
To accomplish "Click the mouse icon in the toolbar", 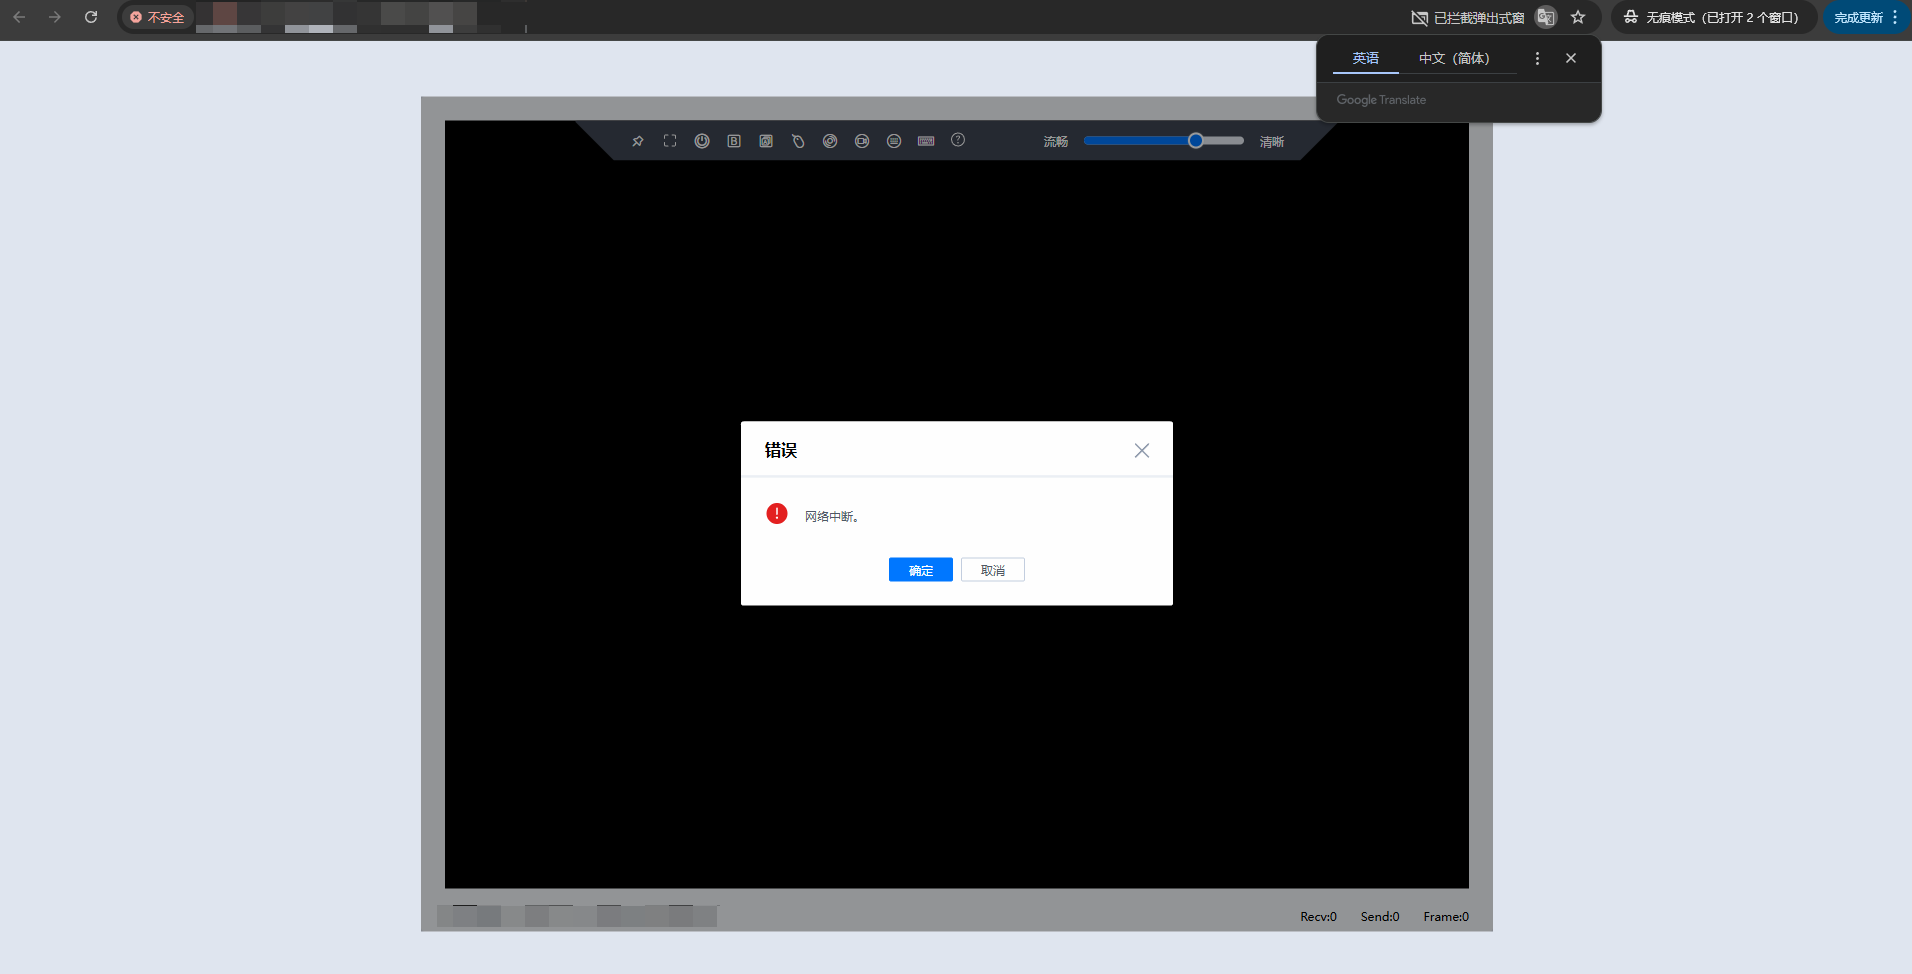I will (x=798, y=141).
